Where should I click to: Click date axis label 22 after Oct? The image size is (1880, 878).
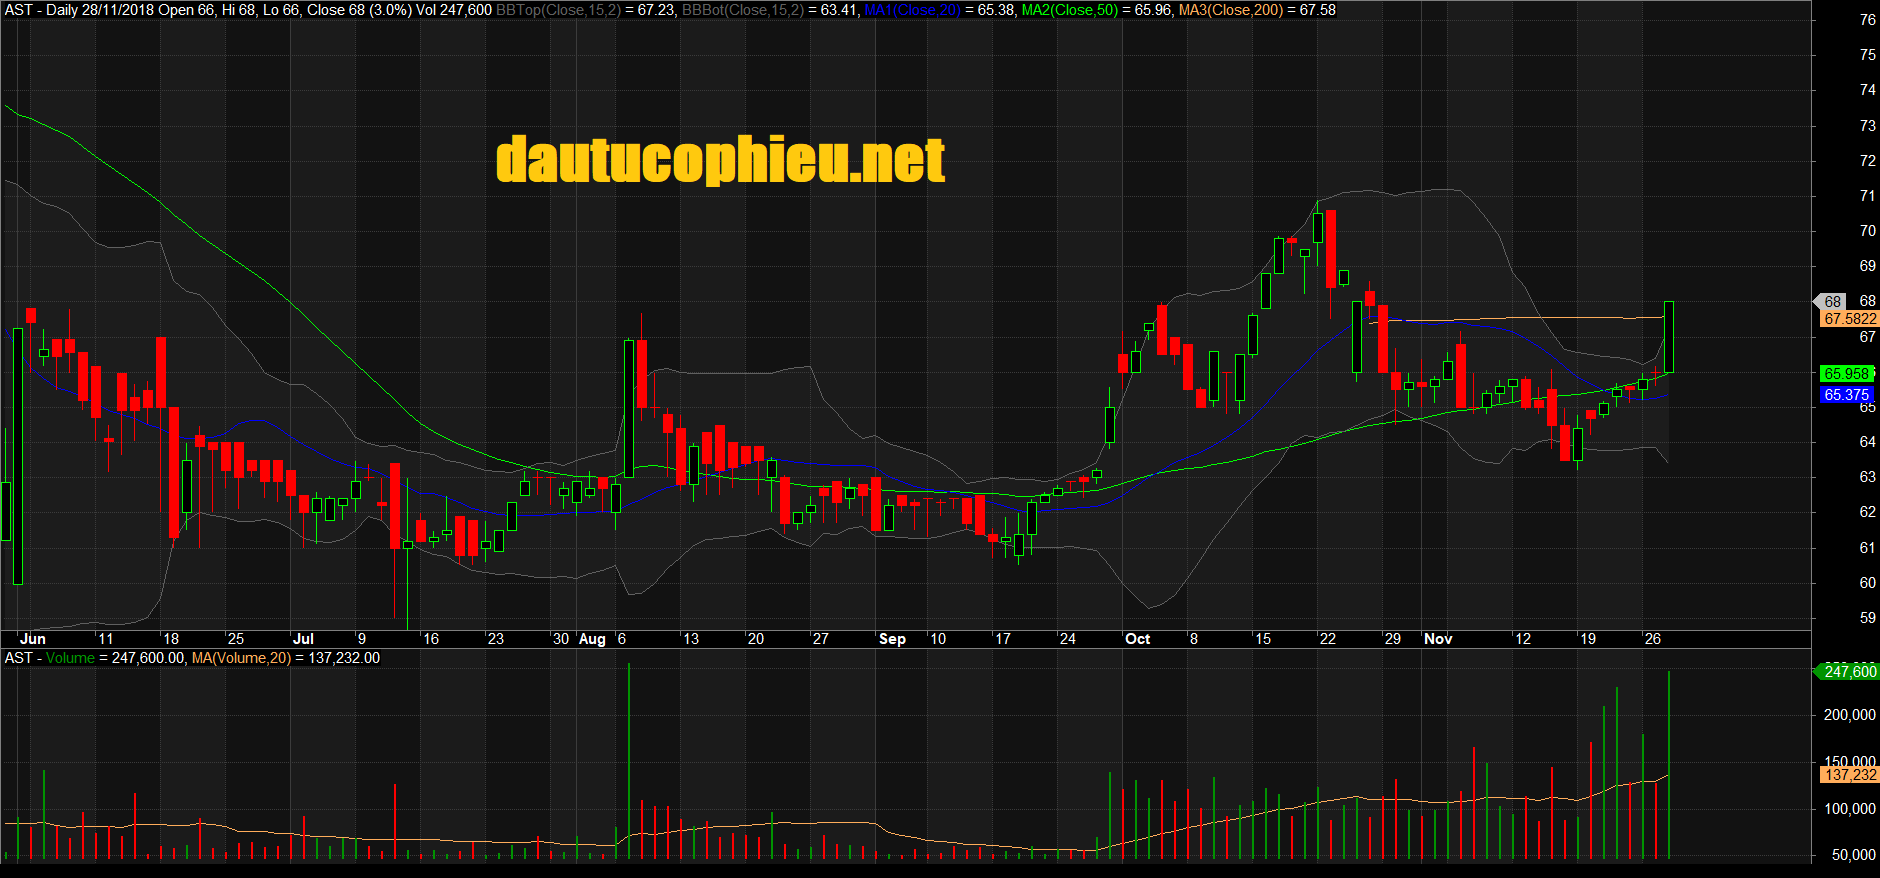coord(1328,639)
